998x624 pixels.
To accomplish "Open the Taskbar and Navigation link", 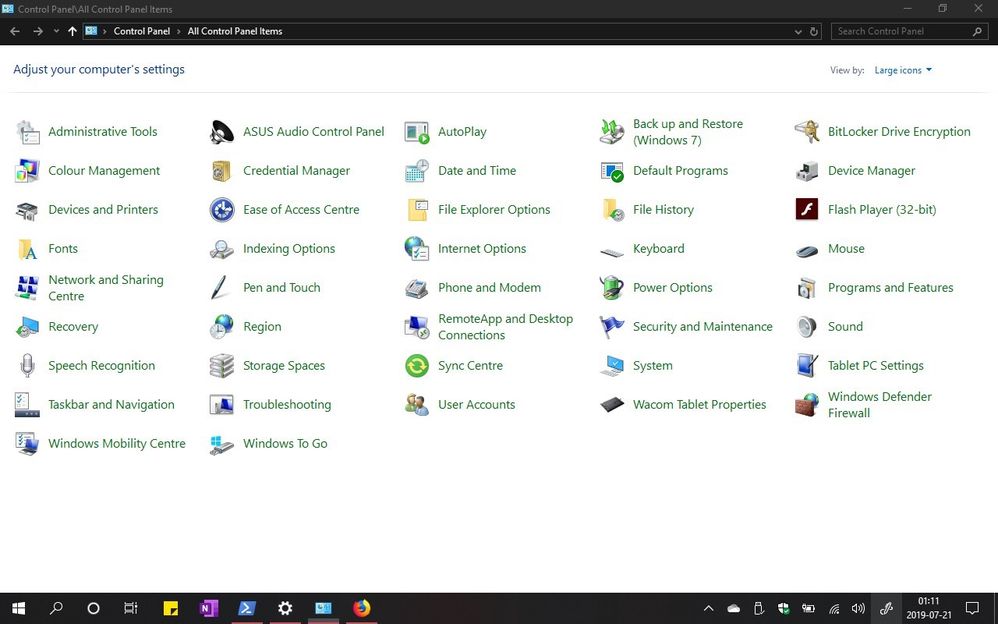I will [111, 404].
